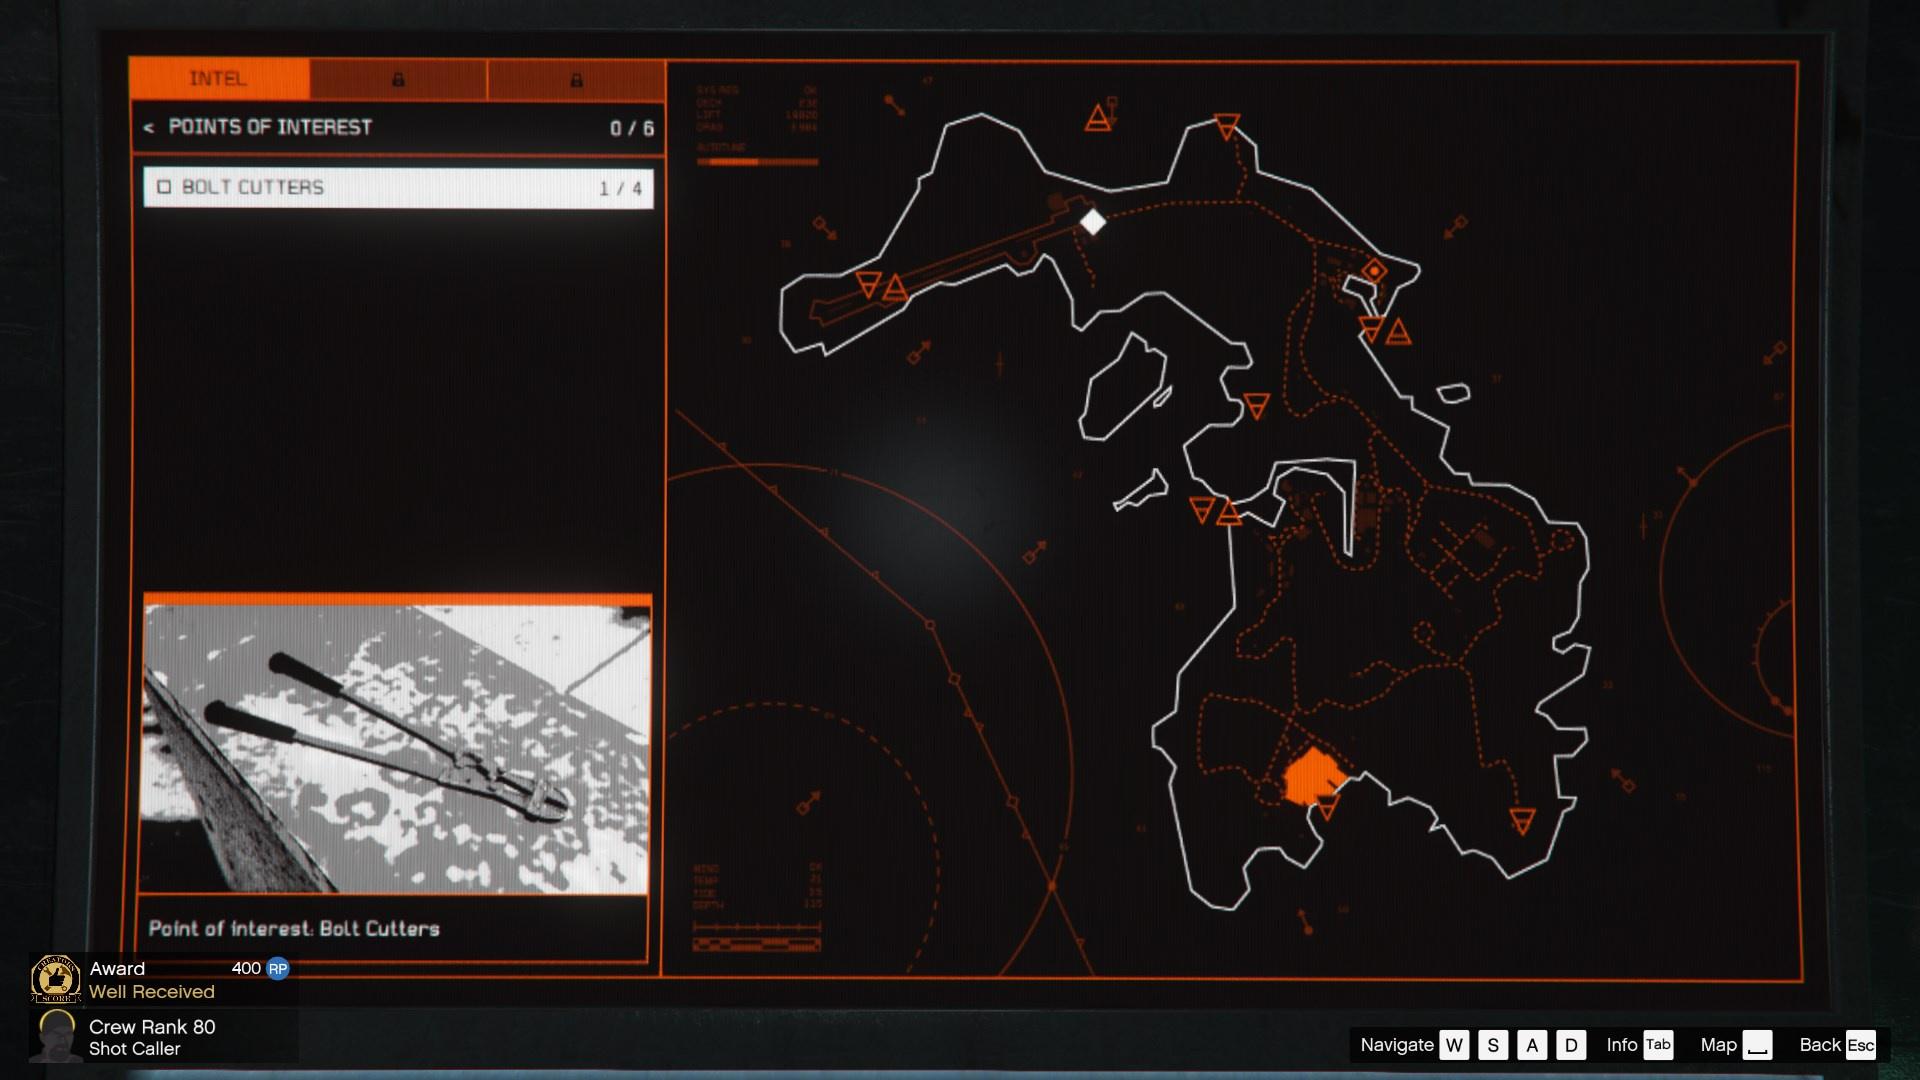1920x1080 pixels.
Task: Click the filled orange compound marker
Action: 1310,776
